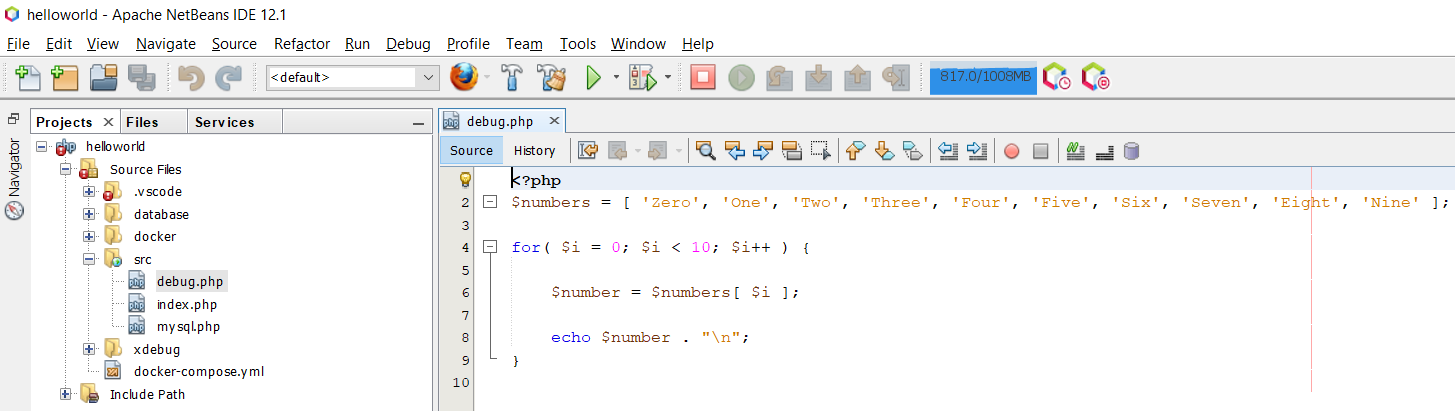
Task: Expand the .vscode folder
Action: [89, 191]
